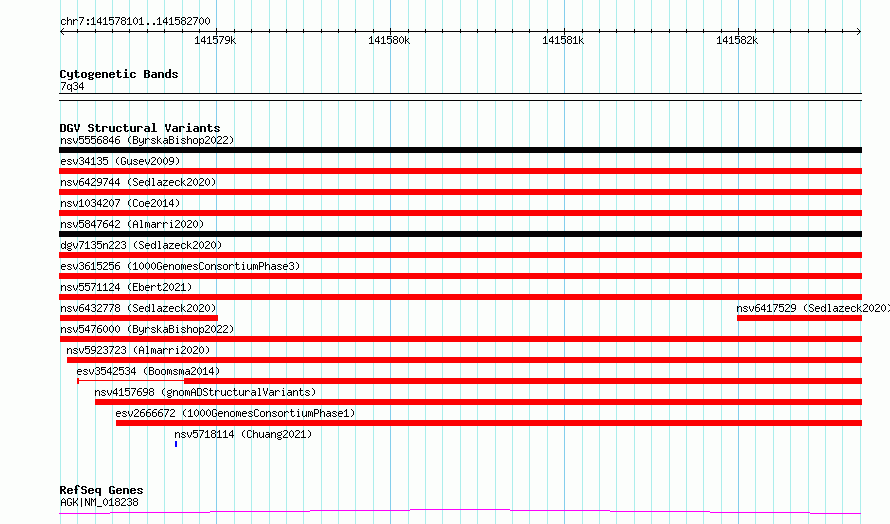Click the thick red esv3542534 bar

point(523,381)
